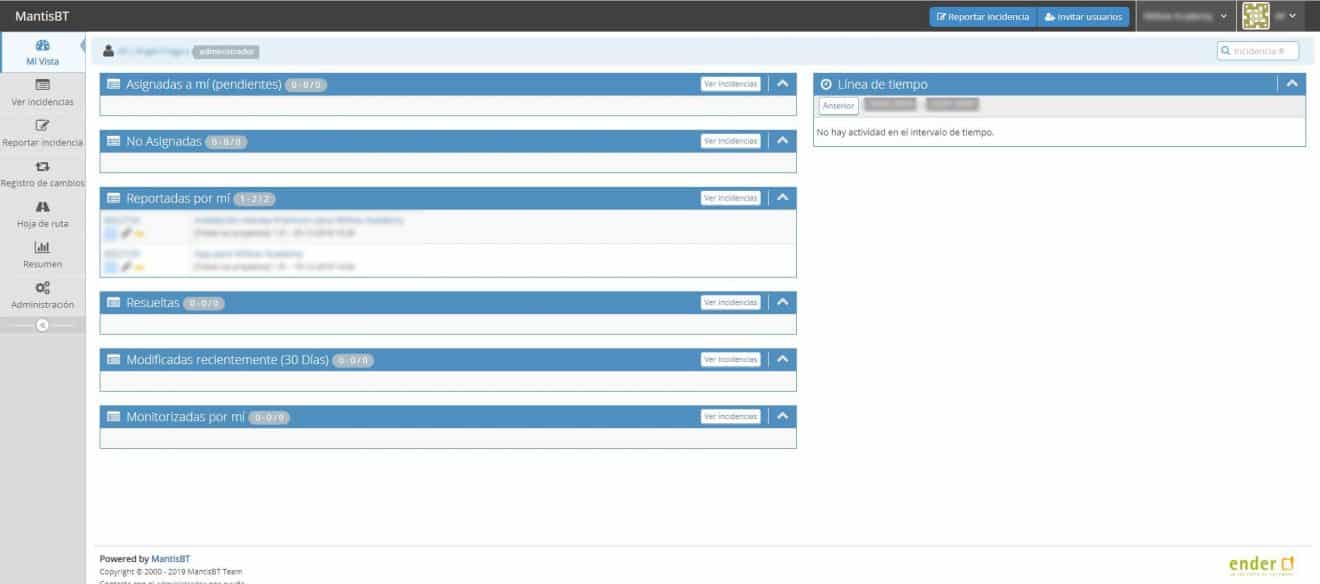Open Ver incidencias from the sidebar
1320x584 pixels.
click(x=41, y=94)
